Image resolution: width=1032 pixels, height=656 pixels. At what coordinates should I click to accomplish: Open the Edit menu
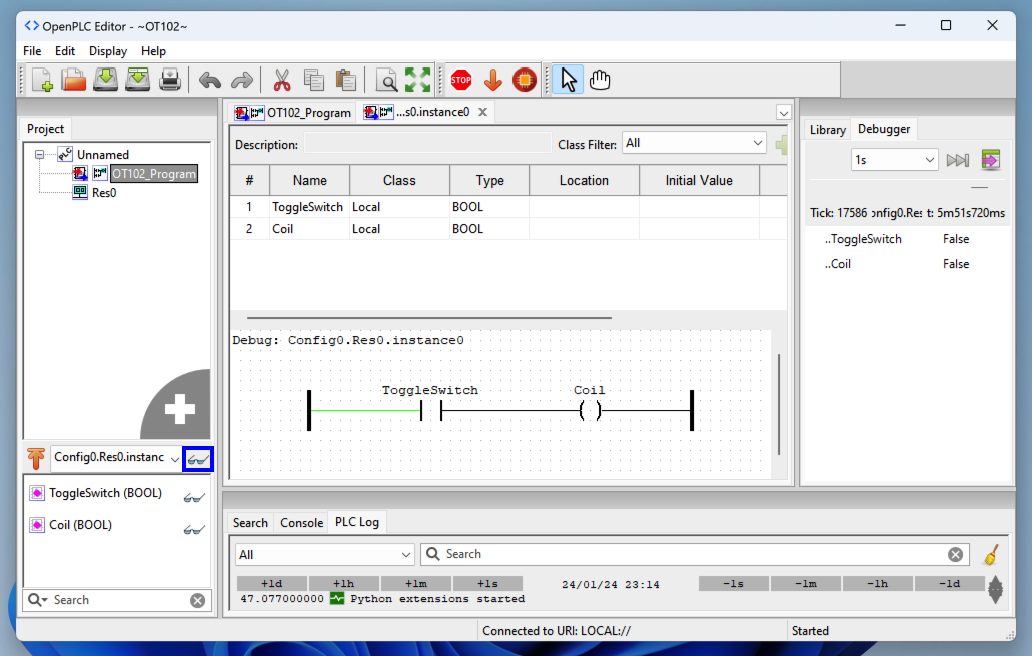64,51
